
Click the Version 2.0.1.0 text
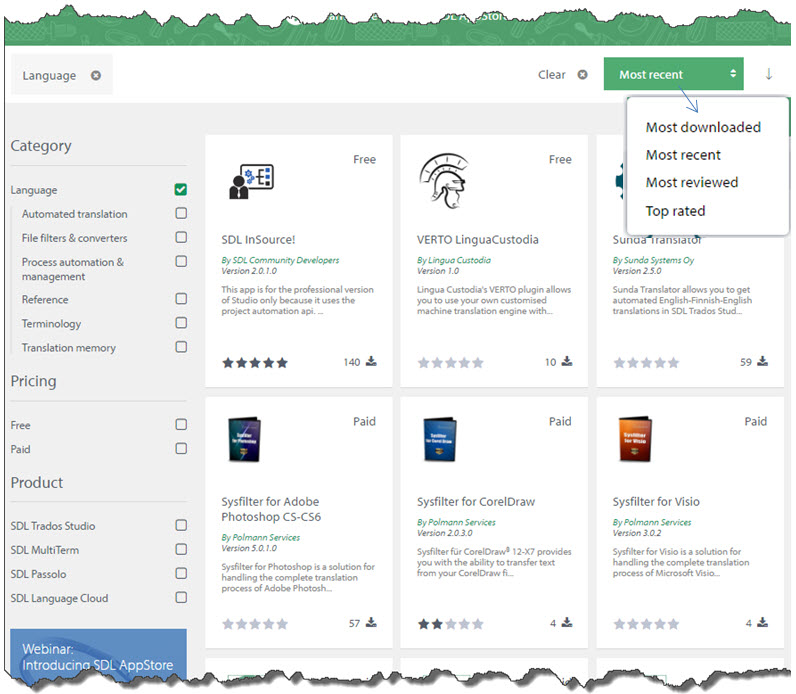coord(249,271)
